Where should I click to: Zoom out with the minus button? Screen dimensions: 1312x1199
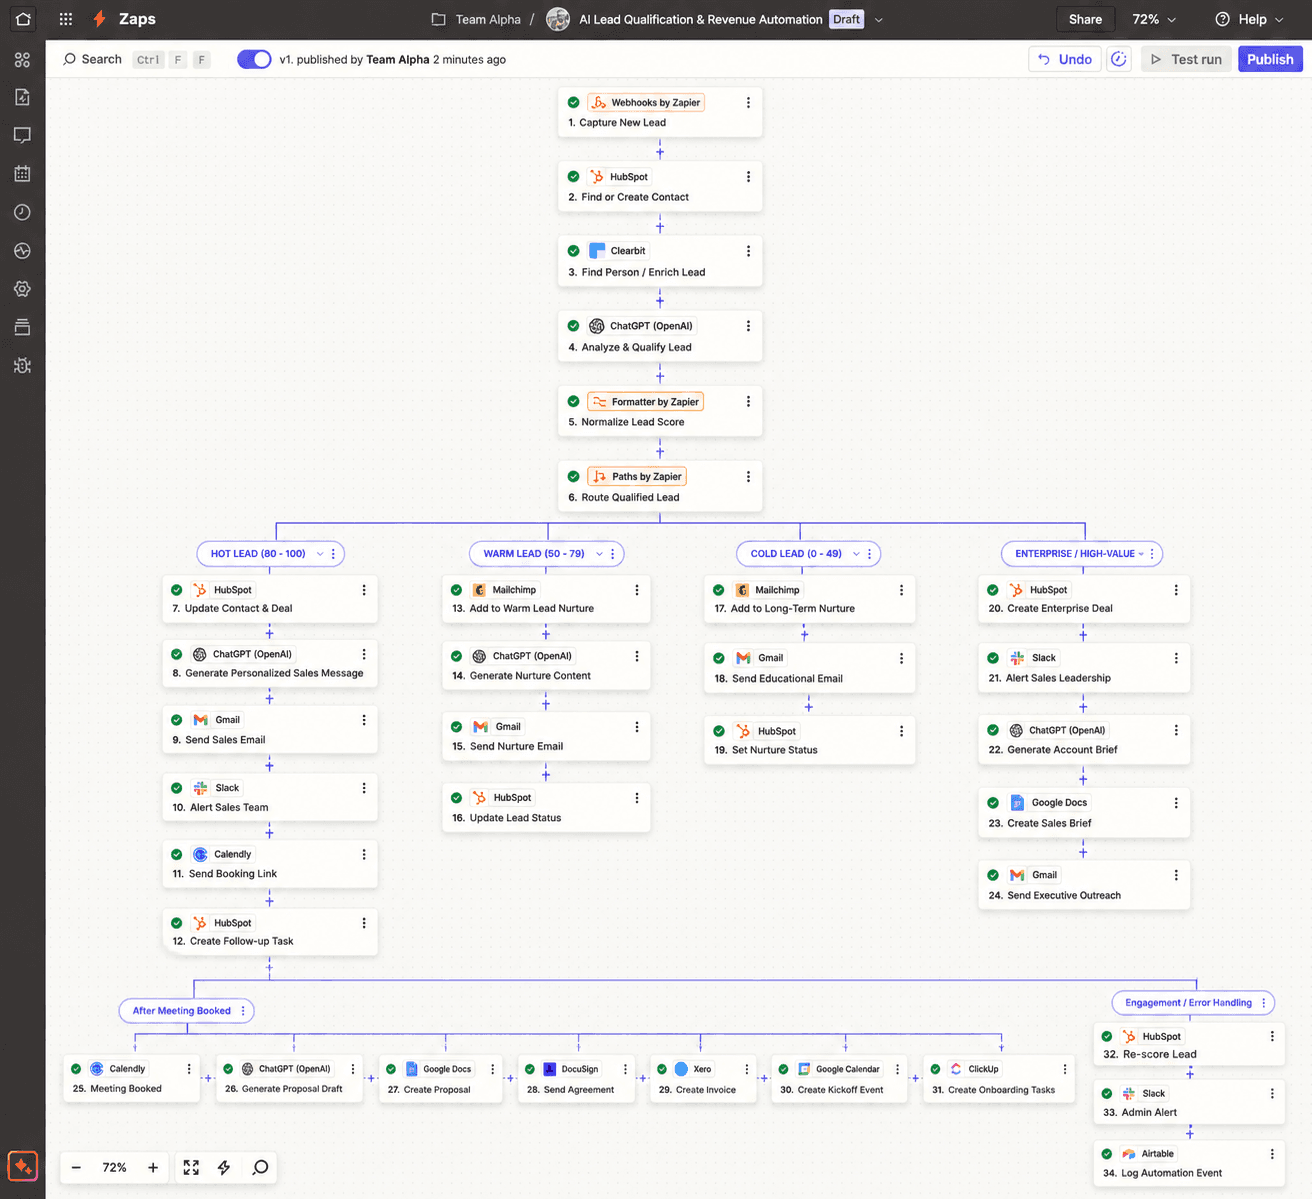point(76,1167)
